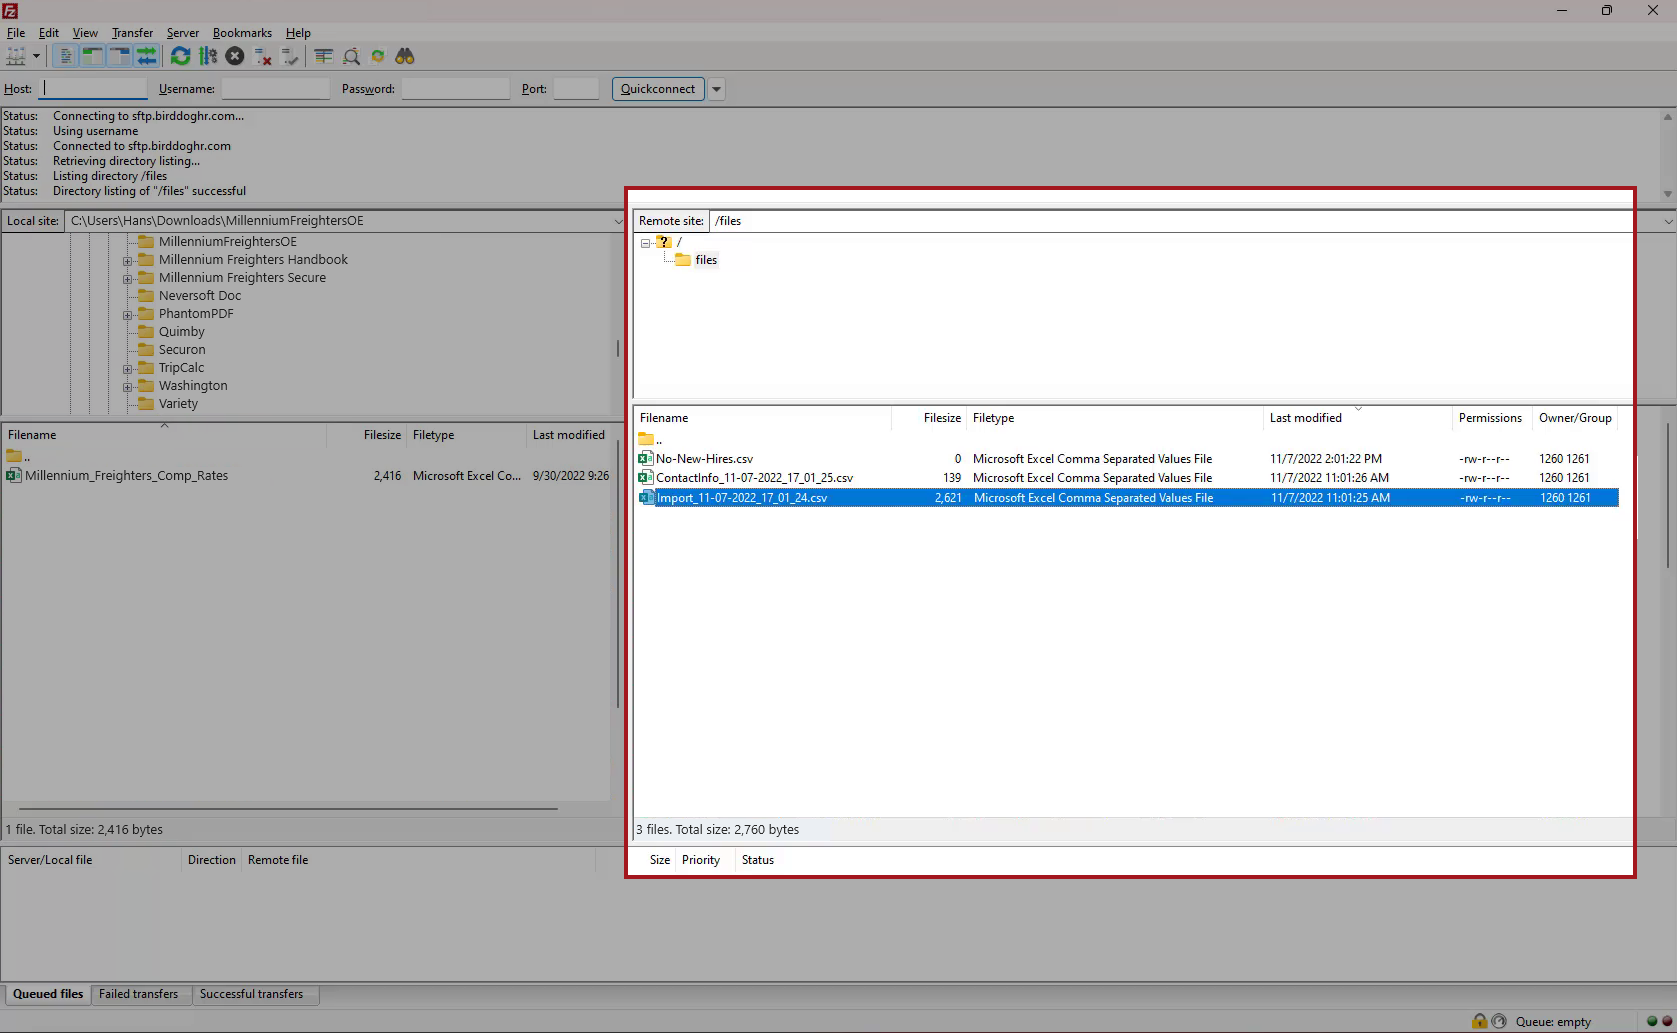Click the Quickconnect button
This screenshot has height=1033, width=1677.
coord(658,88)
